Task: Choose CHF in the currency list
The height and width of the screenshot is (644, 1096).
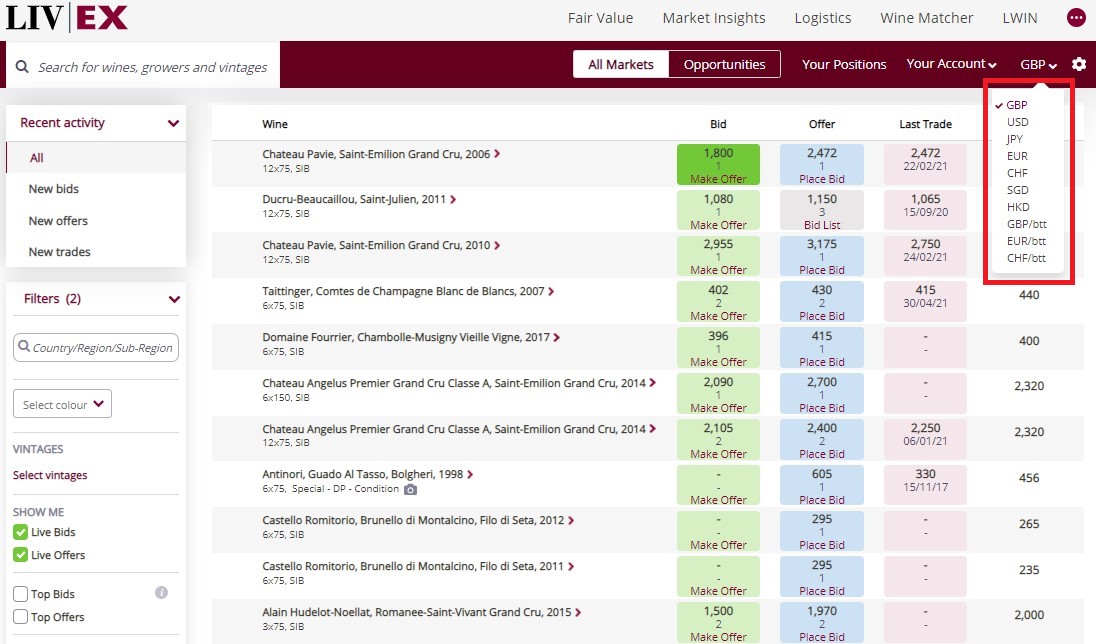Action: pyautogui.click(x=1017, y=173)
